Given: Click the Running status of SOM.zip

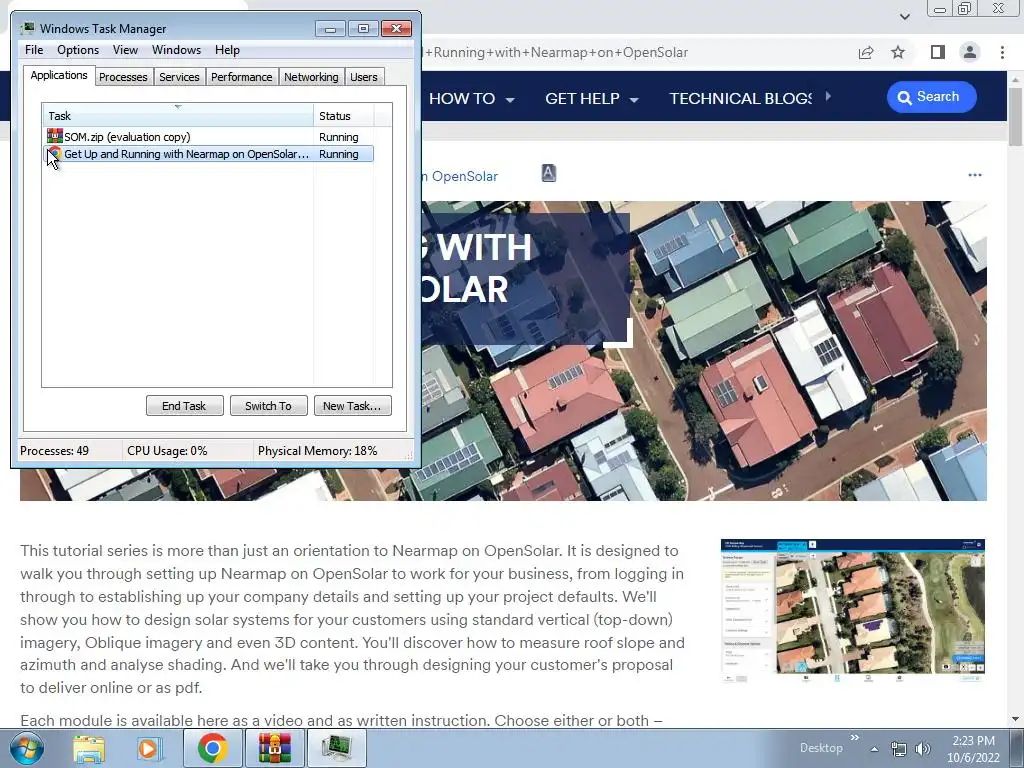Looking at the screenshot, I should (x=338, y=137).
